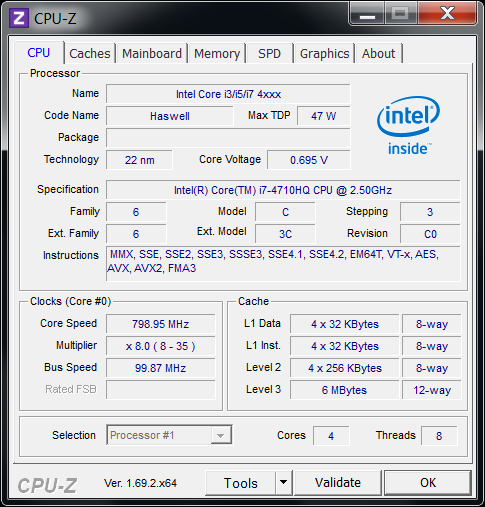The image size is (485, 507).
Task: Click the Model value C
Action: pos(285,212)
